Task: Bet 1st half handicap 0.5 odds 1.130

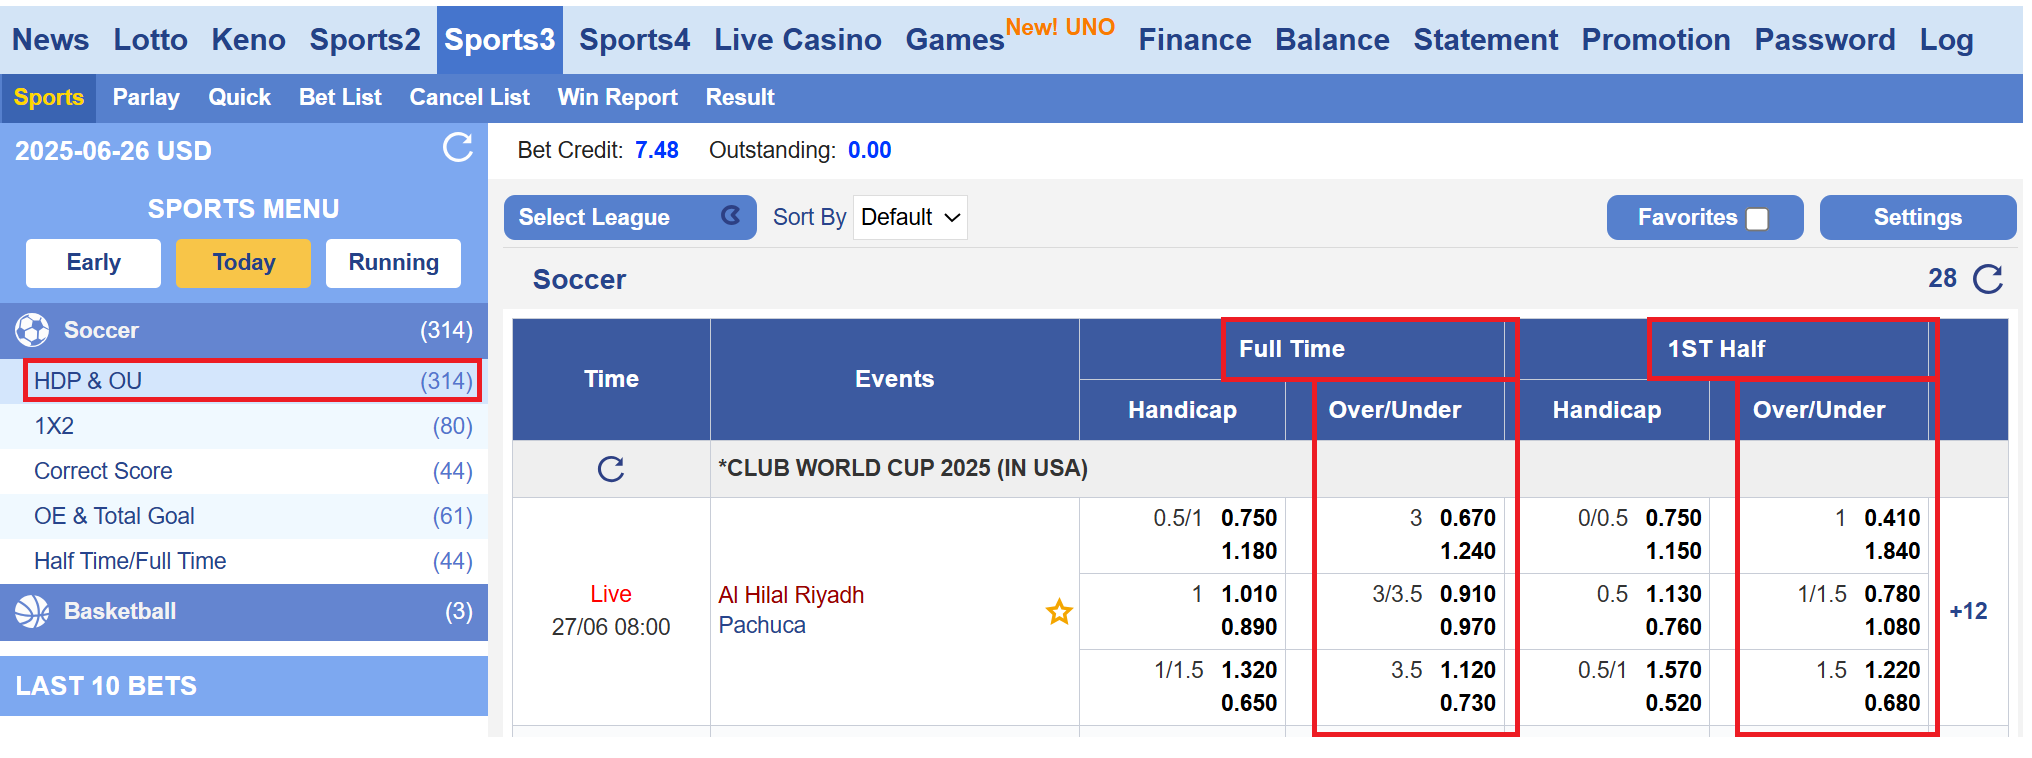Action: (x=1674, y=594)
